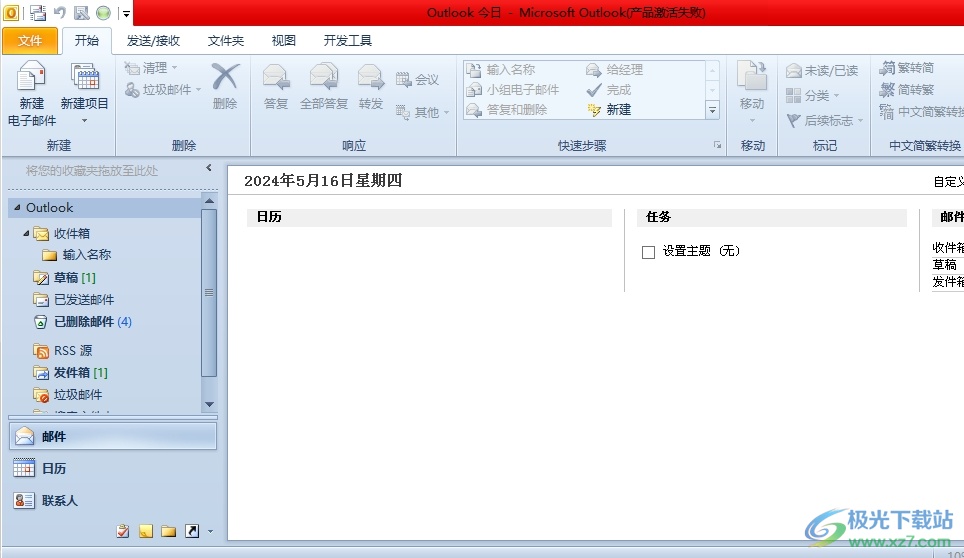The image size is (964, 558).
Task: Click the Meeting (会议) icon
Action: coord(403,79)
